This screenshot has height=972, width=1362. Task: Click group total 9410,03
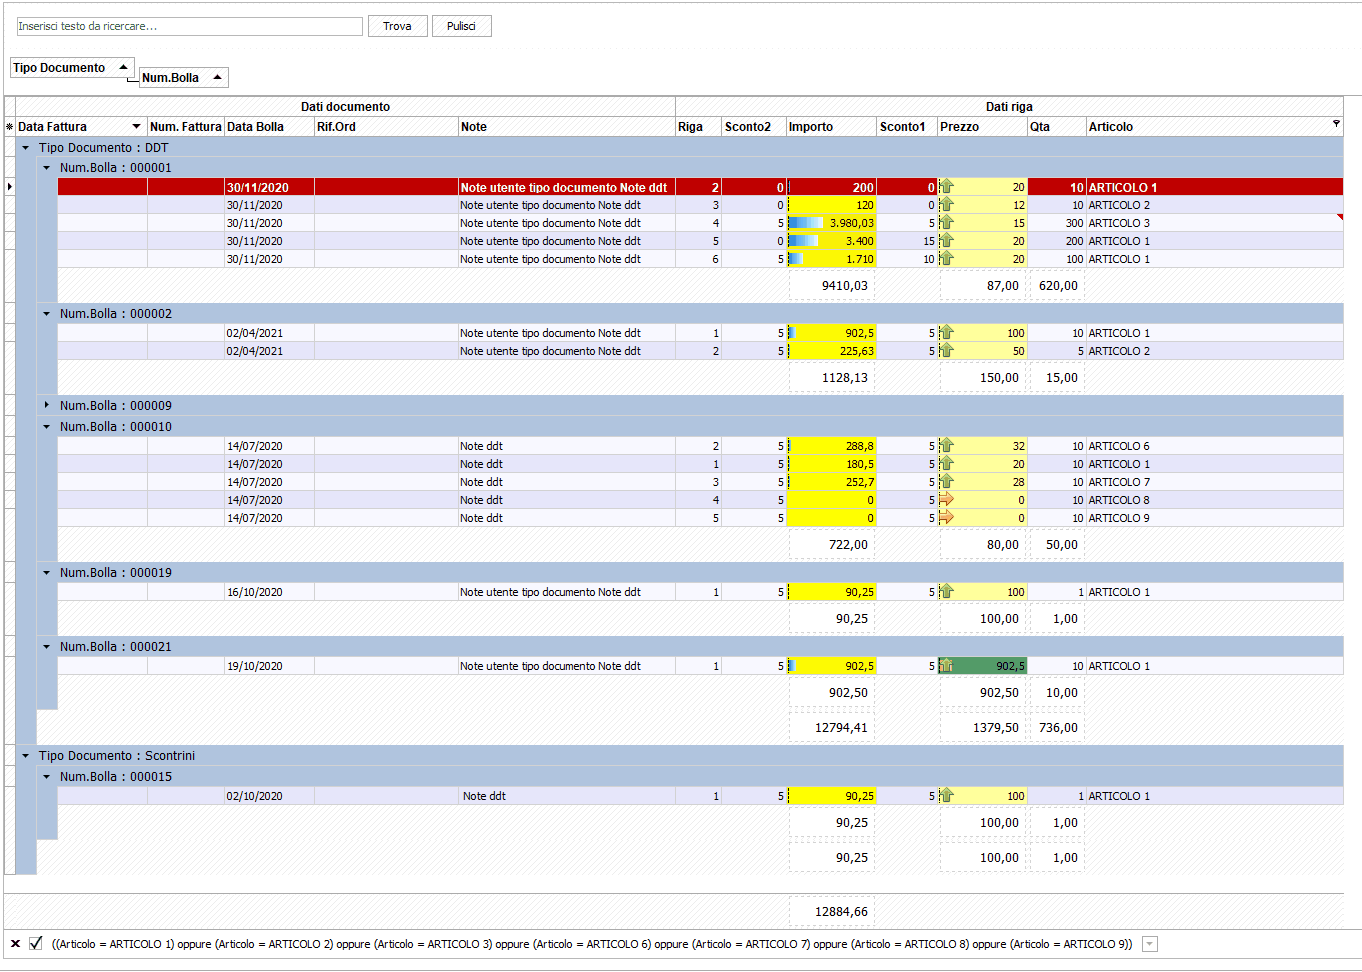(832, 286)
